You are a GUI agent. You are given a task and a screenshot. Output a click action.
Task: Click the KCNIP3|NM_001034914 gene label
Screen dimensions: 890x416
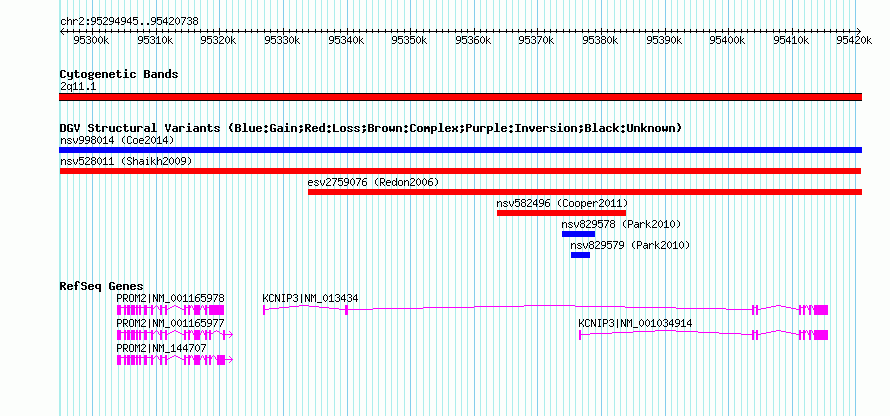coord(635,323)
